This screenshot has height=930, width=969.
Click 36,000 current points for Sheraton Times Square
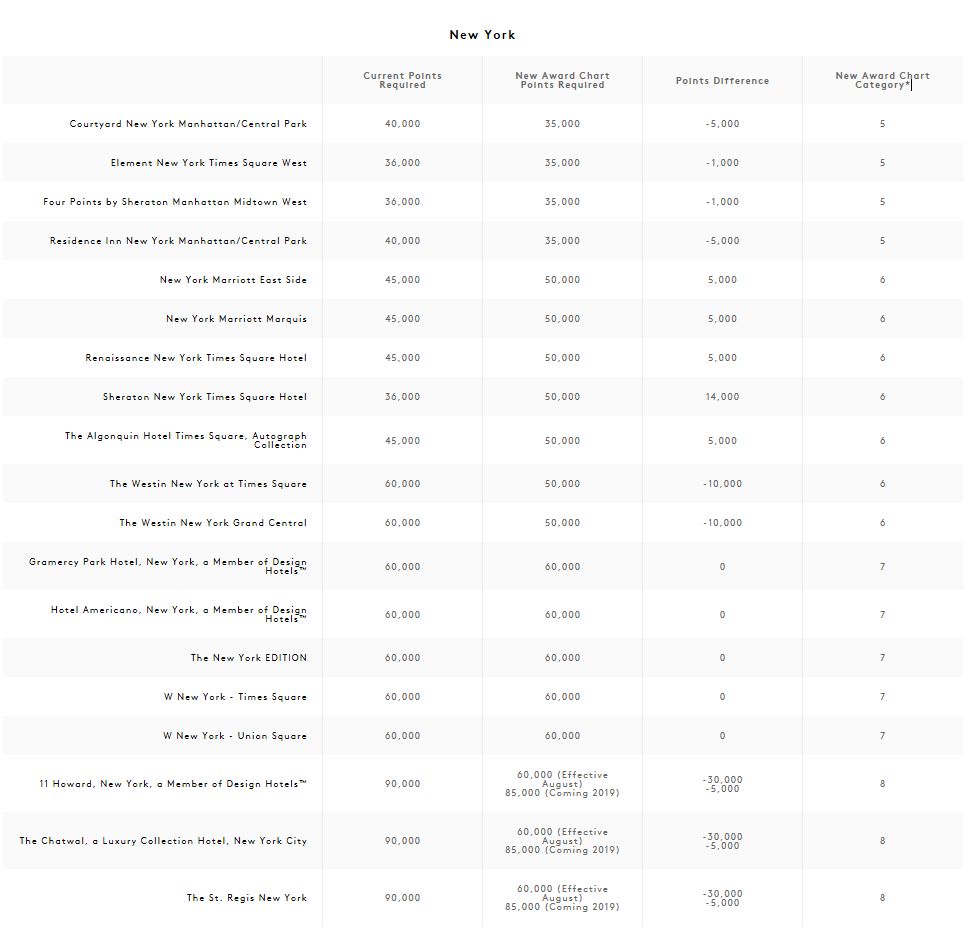pos(402,397)
